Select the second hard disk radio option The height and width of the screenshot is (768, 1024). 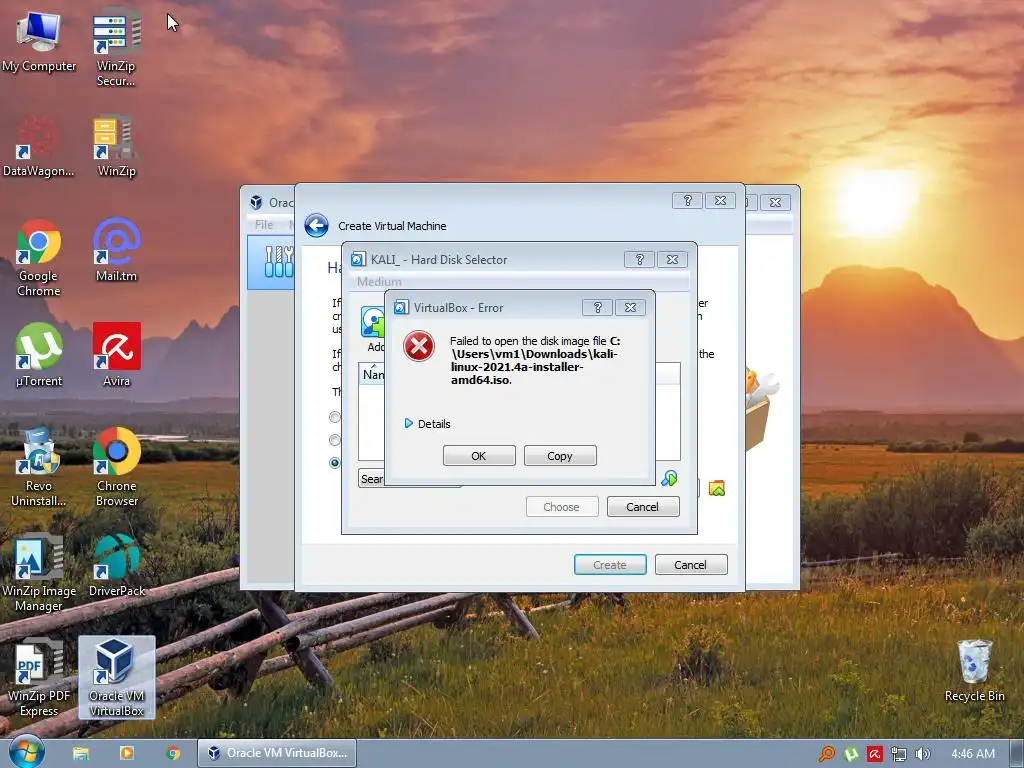click(x=335, y=440)
